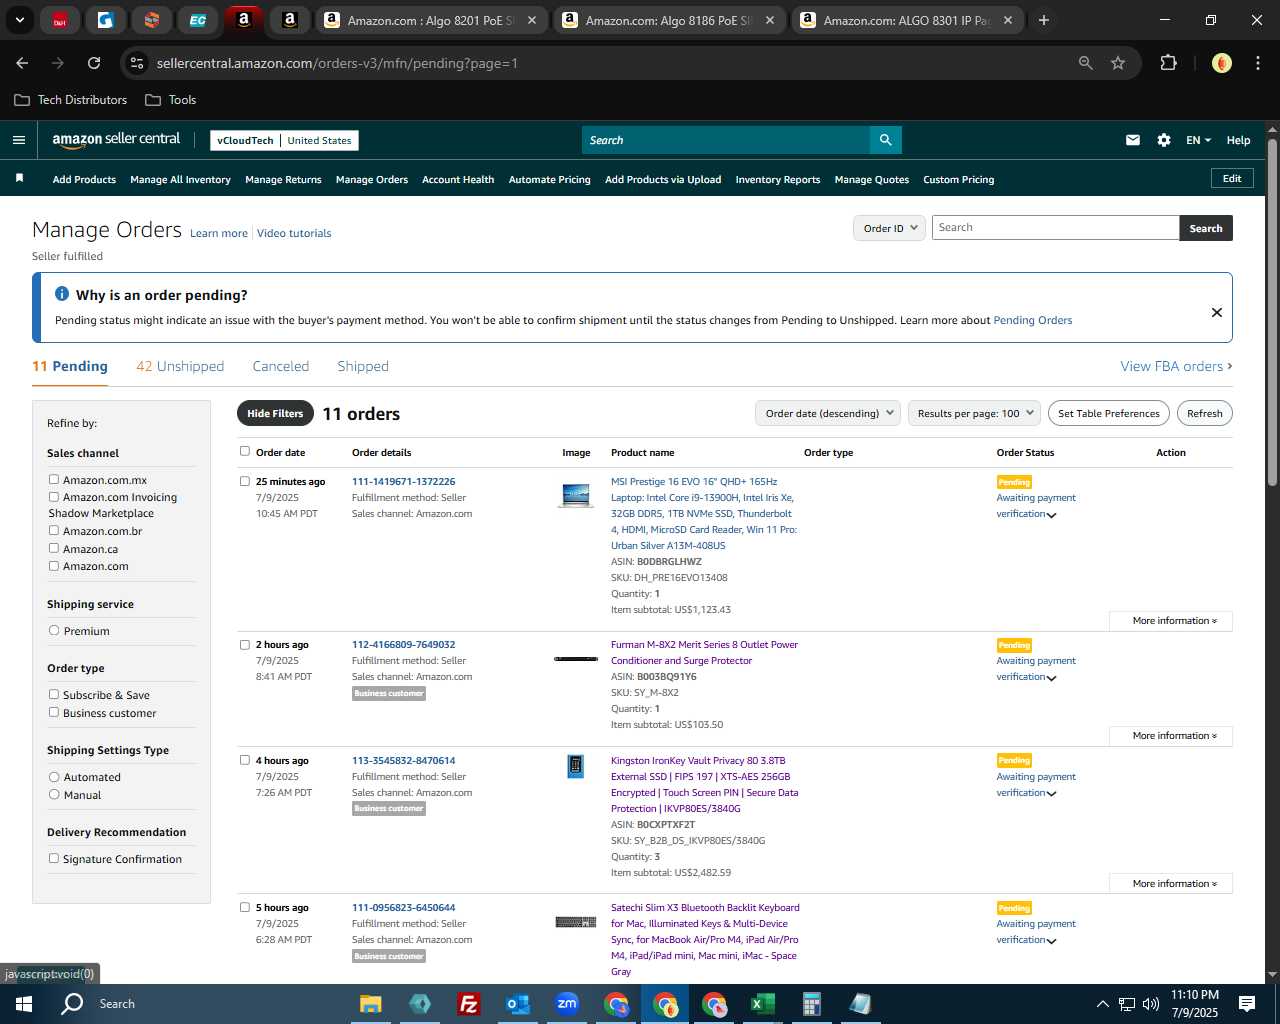The width and height of the screenshot is (1280, 1024).
Task: Reload the page with the browser refresh icon
Action: point(94,63)
